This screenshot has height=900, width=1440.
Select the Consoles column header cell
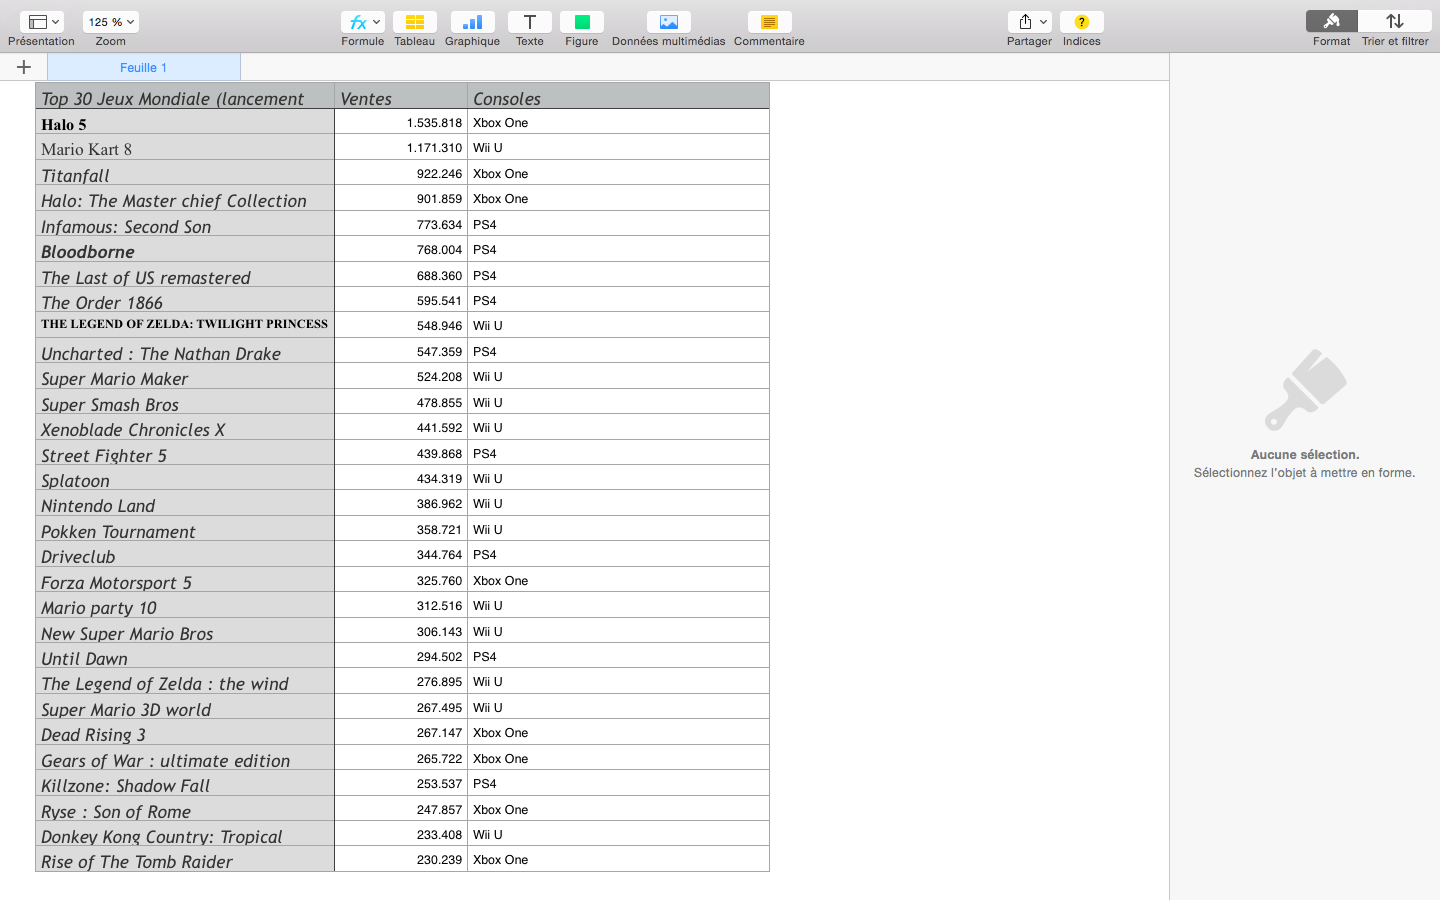[x=618, y=96]
